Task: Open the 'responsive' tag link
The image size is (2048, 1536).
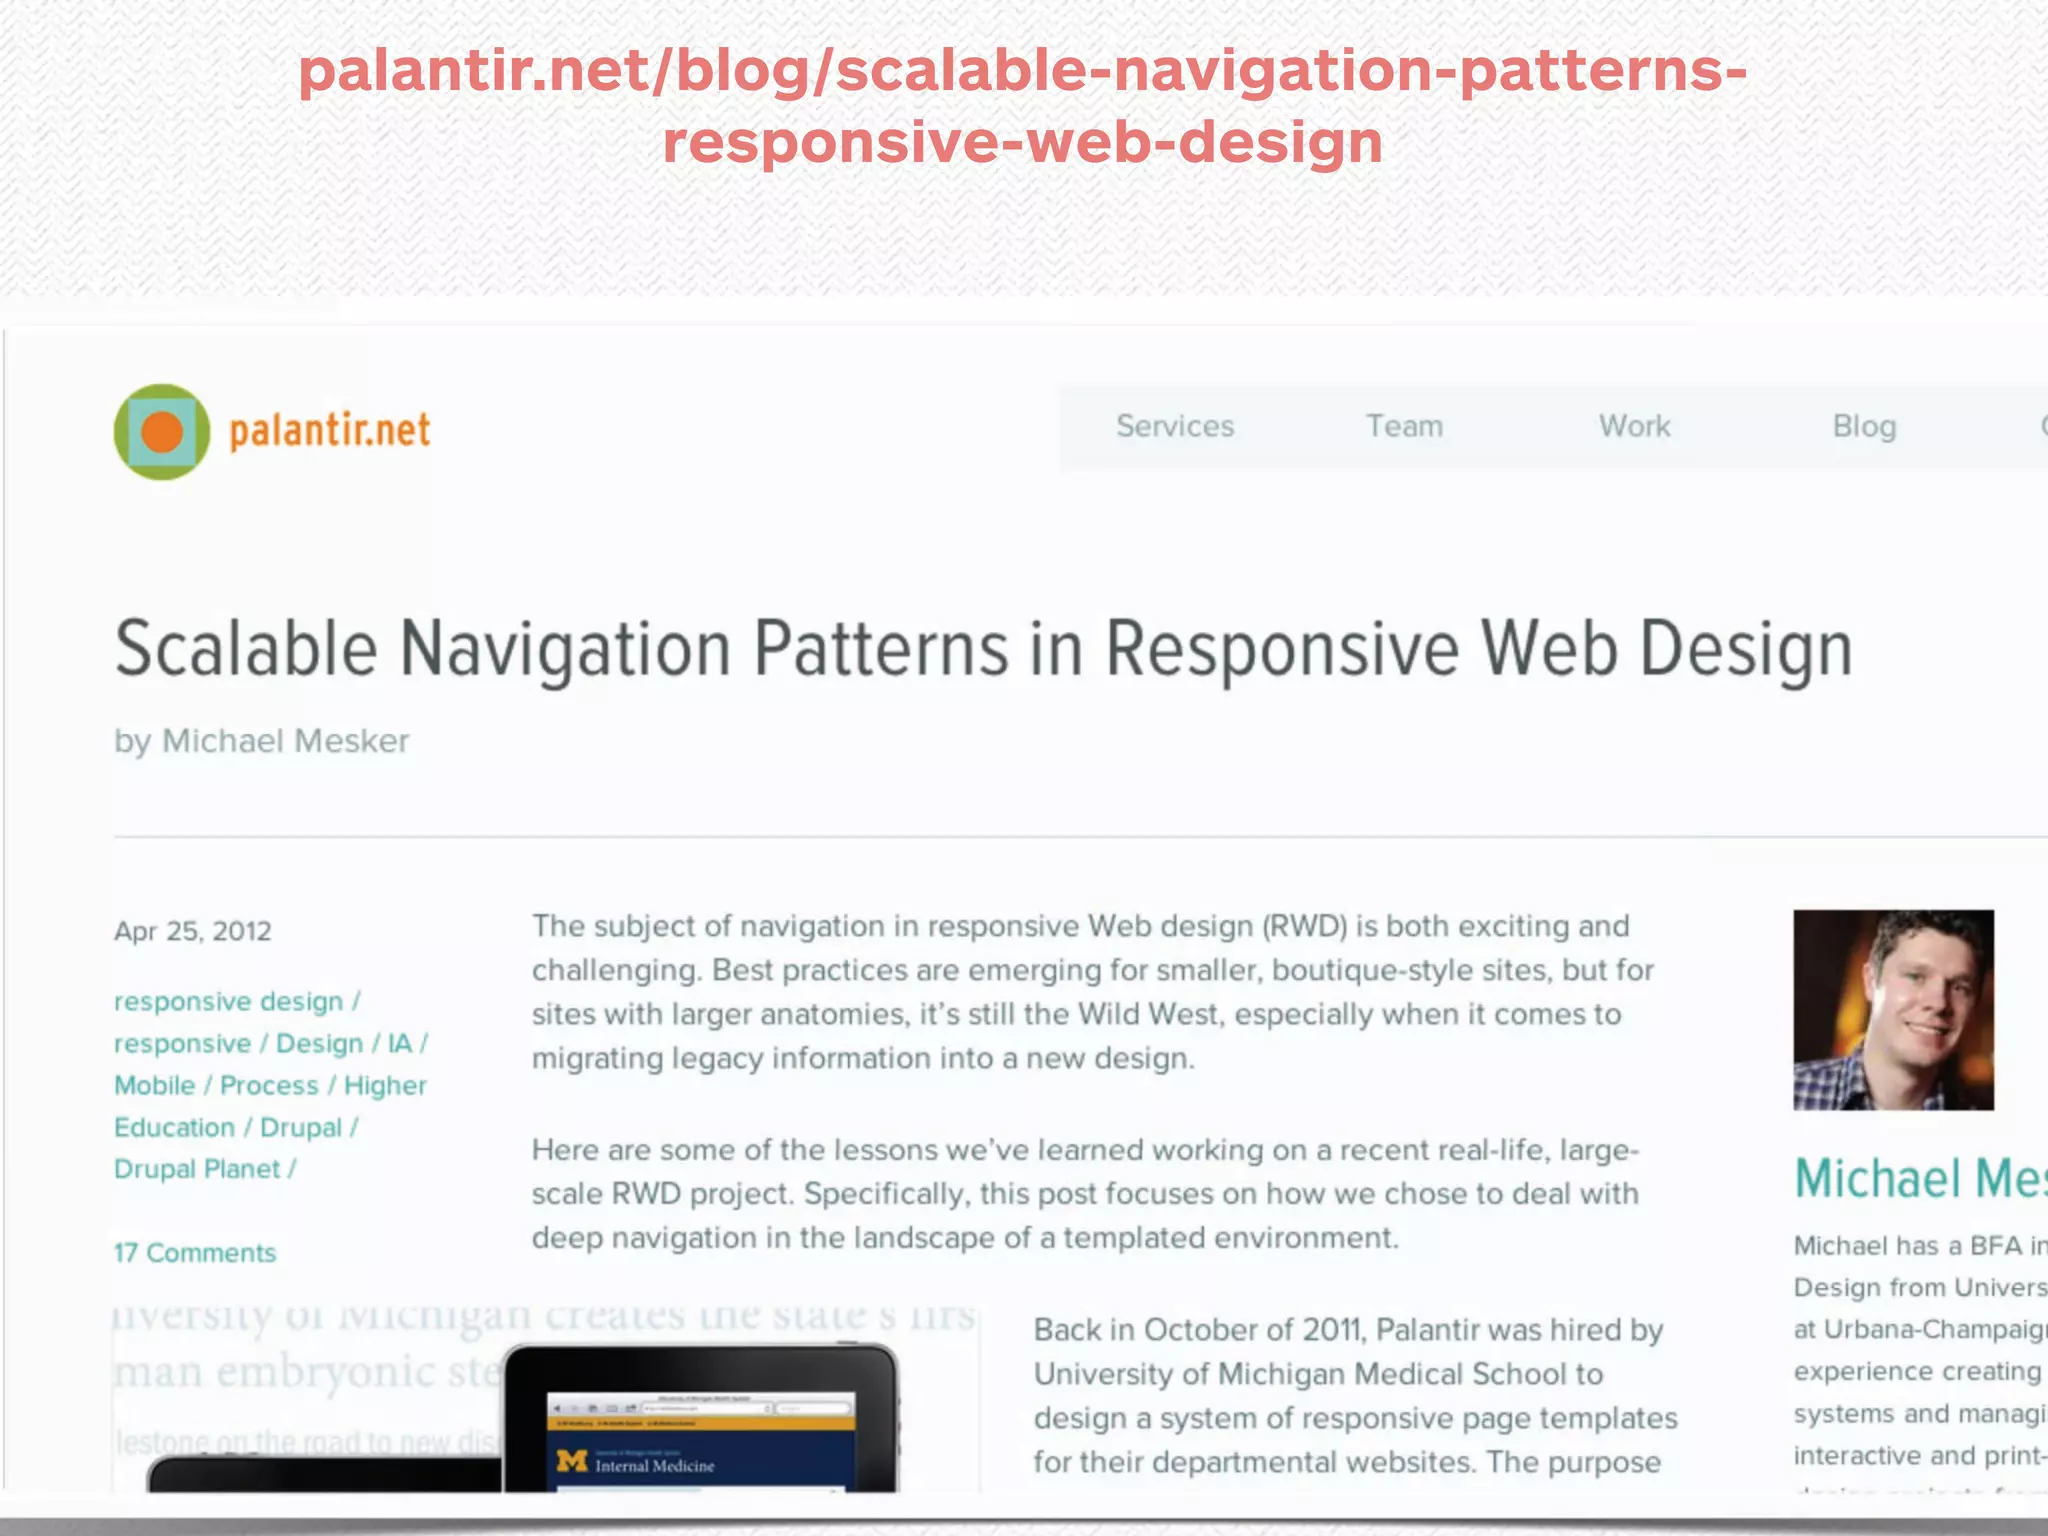Action: pos(183,1044)
